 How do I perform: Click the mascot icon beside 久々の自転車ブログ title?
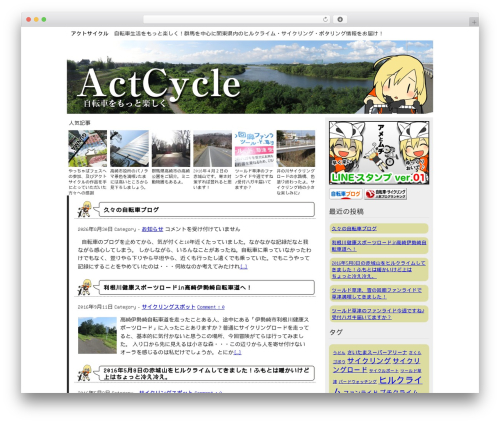(x=84, y=209)
